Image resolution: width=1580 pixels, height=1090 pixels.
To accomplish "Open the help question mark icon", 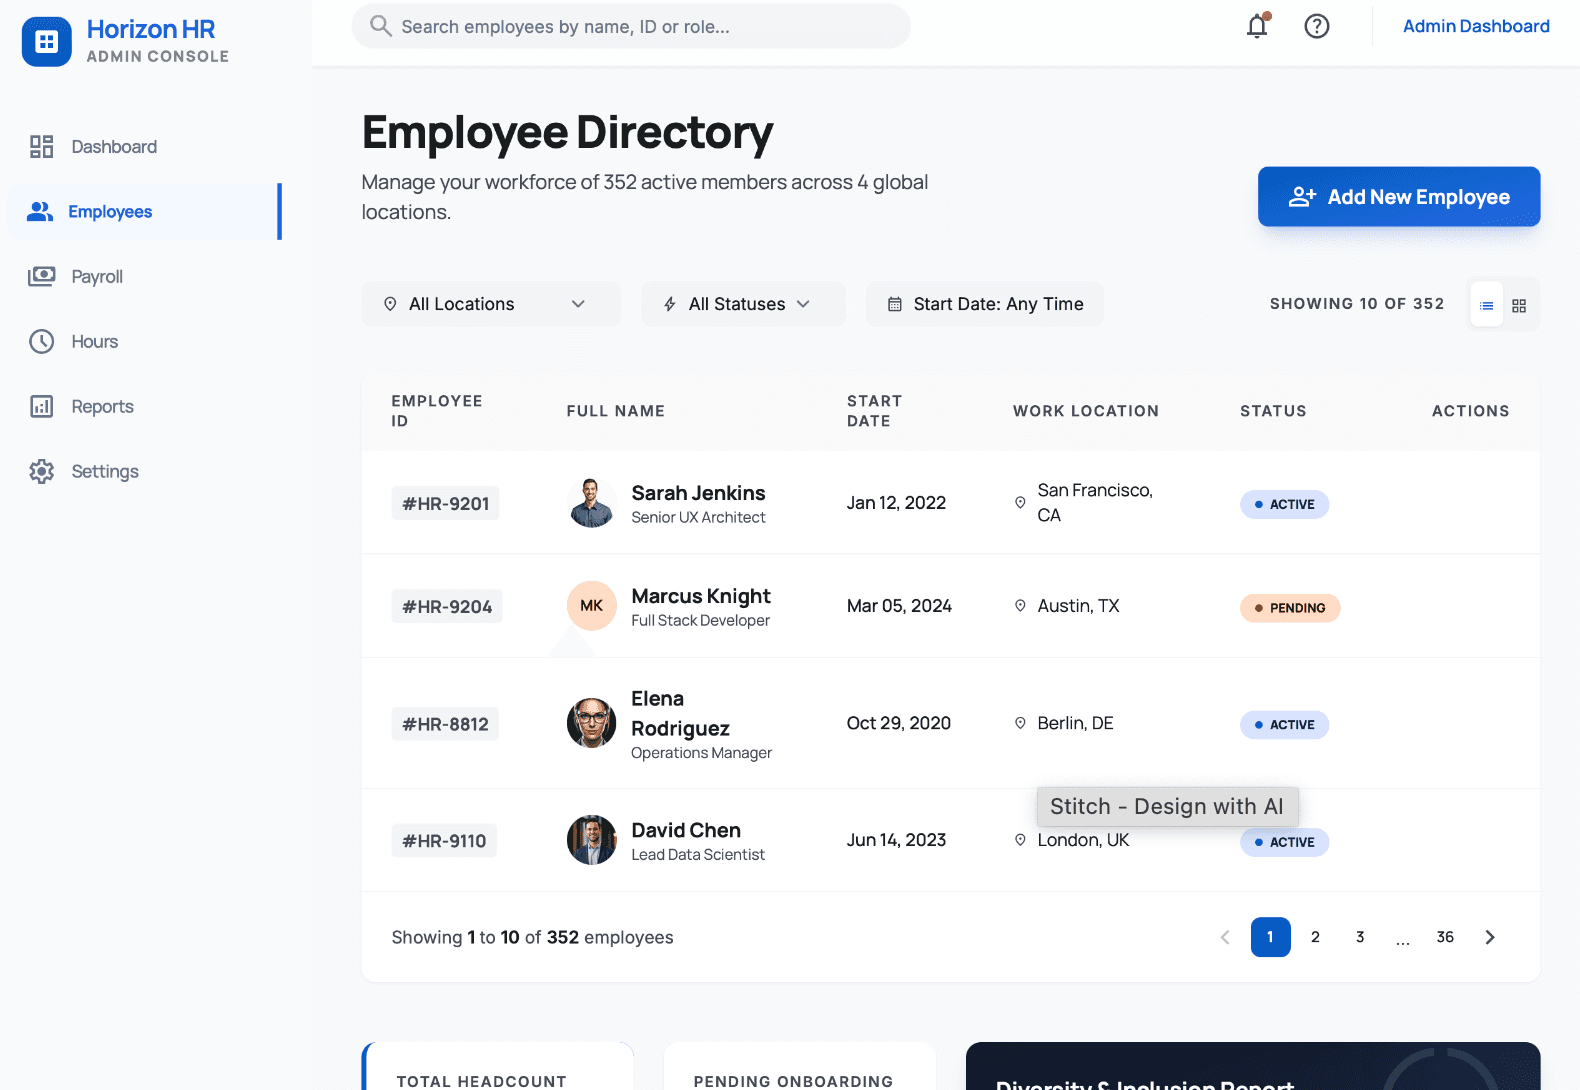I will (x=1317, y=26).
